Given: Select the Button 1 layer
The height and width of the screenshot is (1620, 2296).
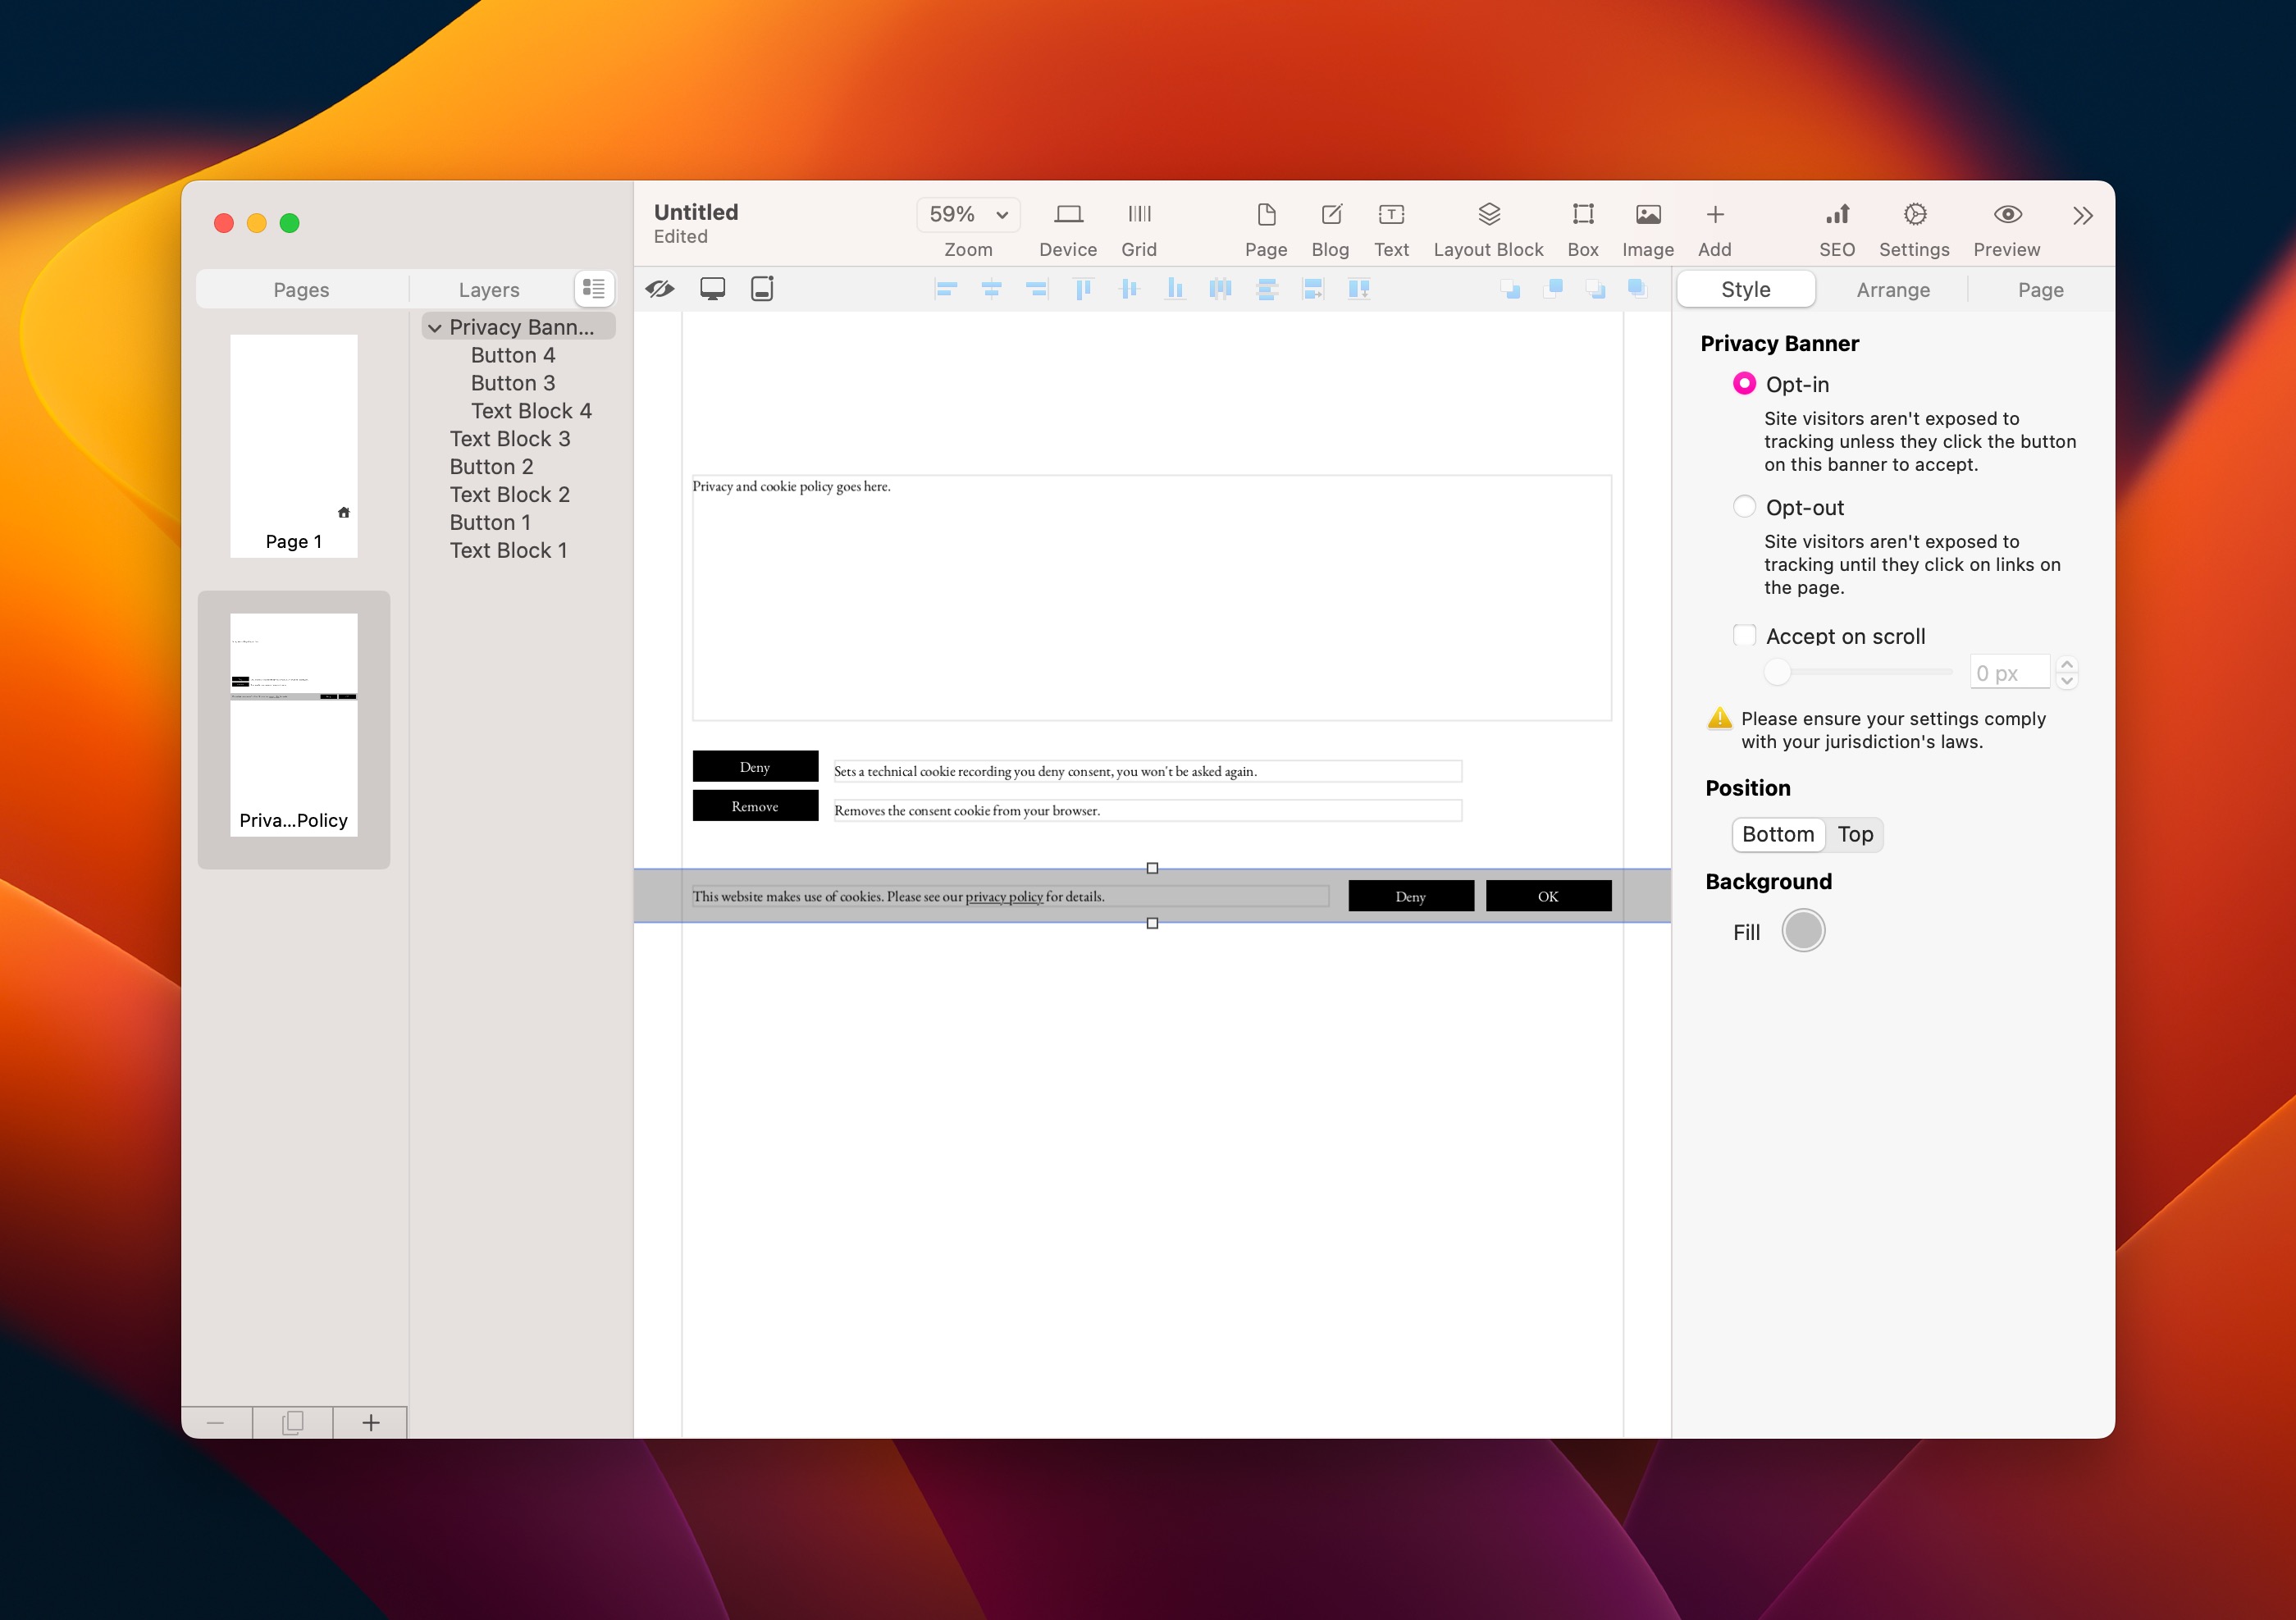Looking at the screenshot, I should click(x=490, y=523).
